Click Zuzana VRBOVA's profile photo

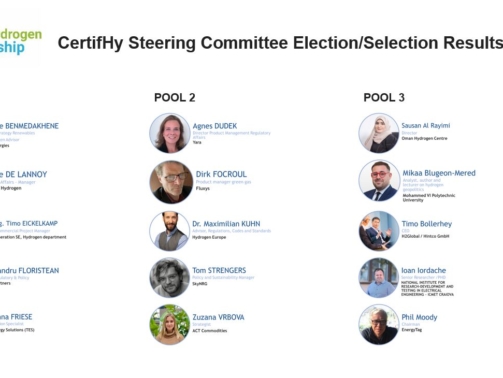(x=170, y=324)
